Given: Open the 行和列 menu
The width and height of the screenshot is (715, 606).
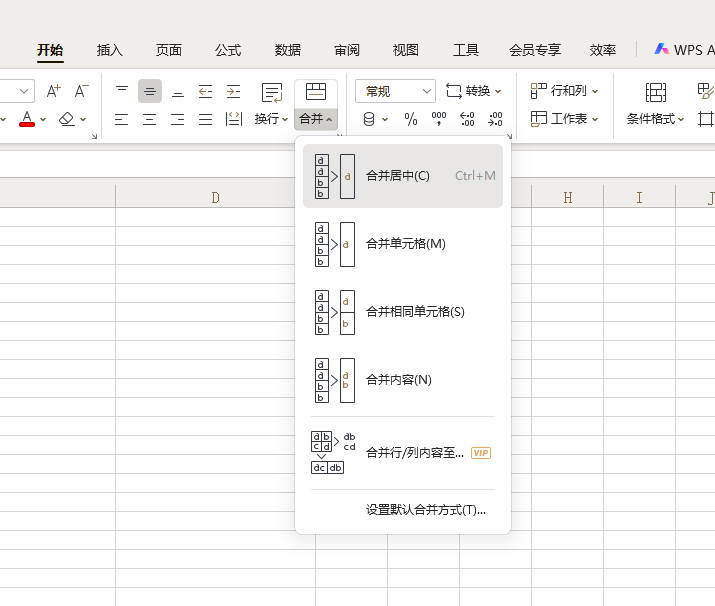Looking at the screenshot, I should coord(565,91).
